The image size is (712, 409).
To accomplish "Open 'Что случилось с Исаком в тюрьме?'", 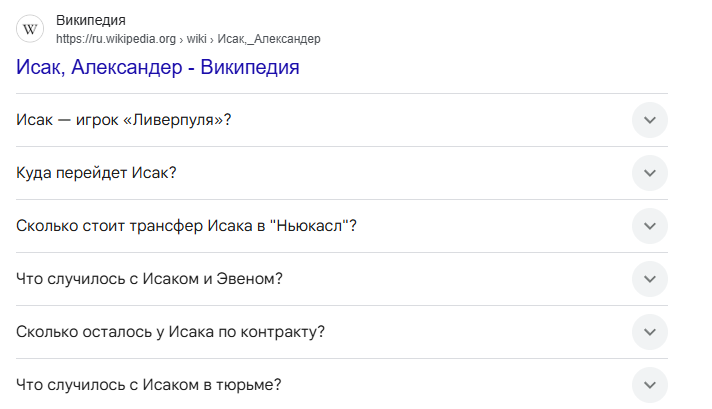I will tap(148, 385).
